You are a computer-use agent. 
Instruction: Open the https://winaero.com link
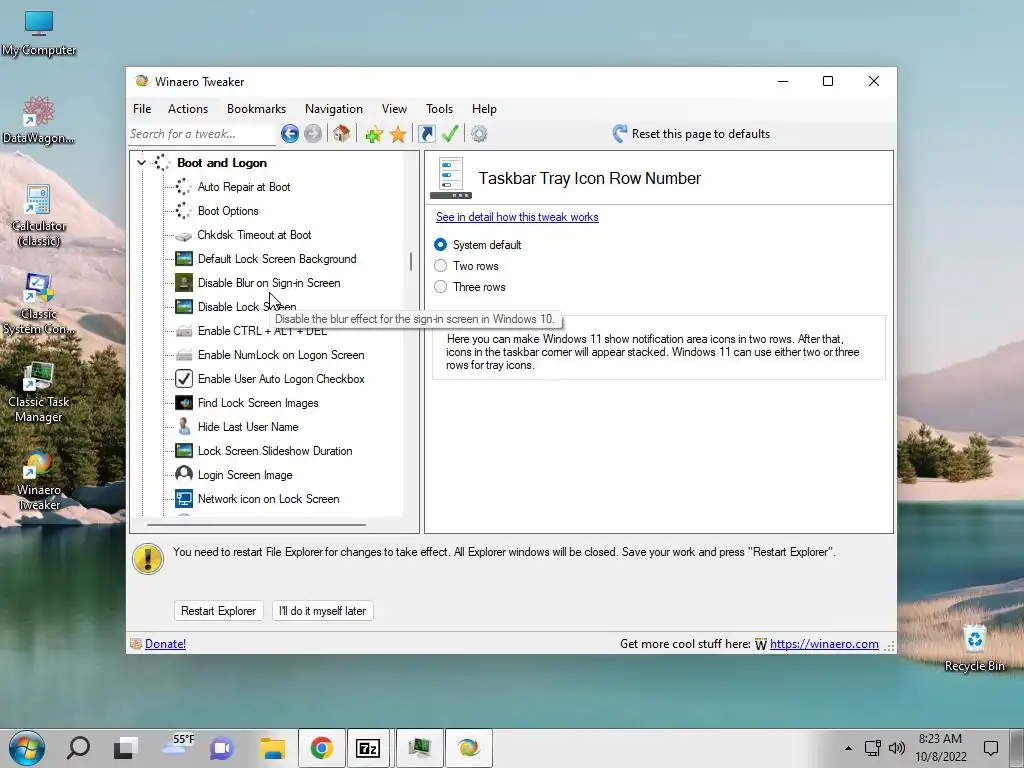coord(824,644)
